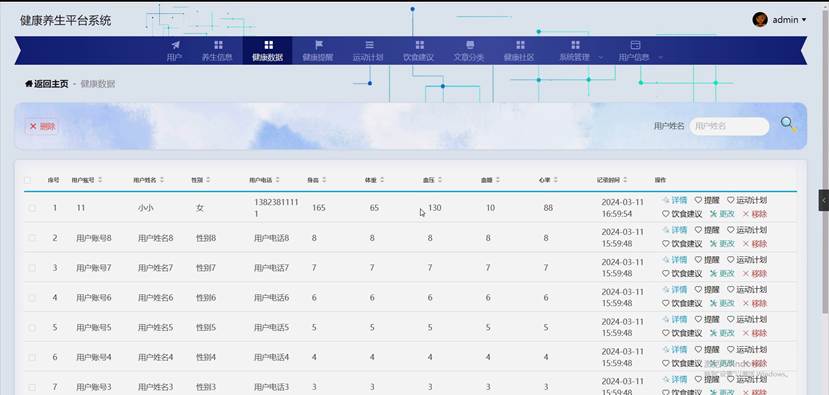Viewport: 829px width, 395px height.
Task: Click the red 删除 button
Action: coord(42,126)
